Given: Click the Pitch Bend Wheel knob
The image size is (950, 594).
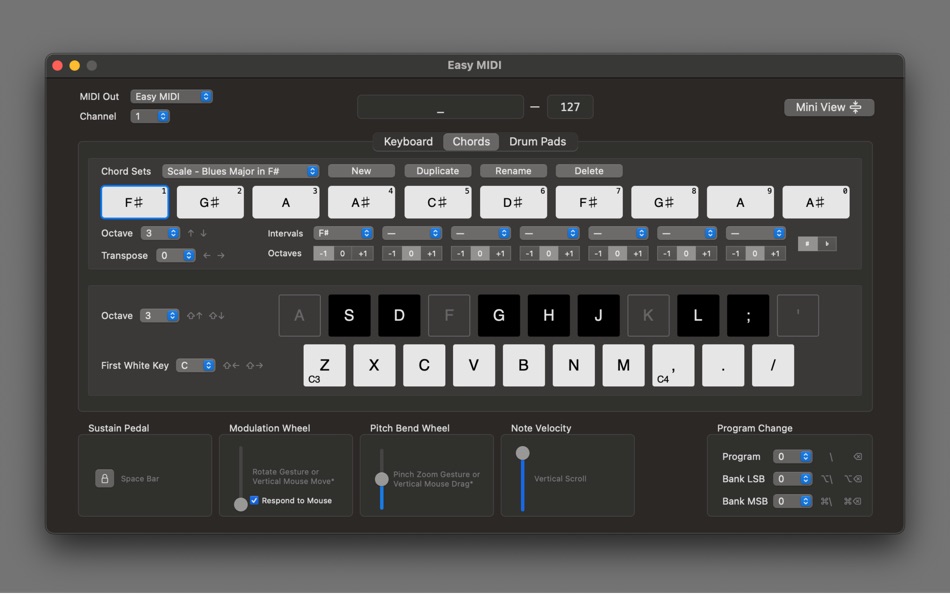Looking at the screenshot, I should tap(382, 479).
